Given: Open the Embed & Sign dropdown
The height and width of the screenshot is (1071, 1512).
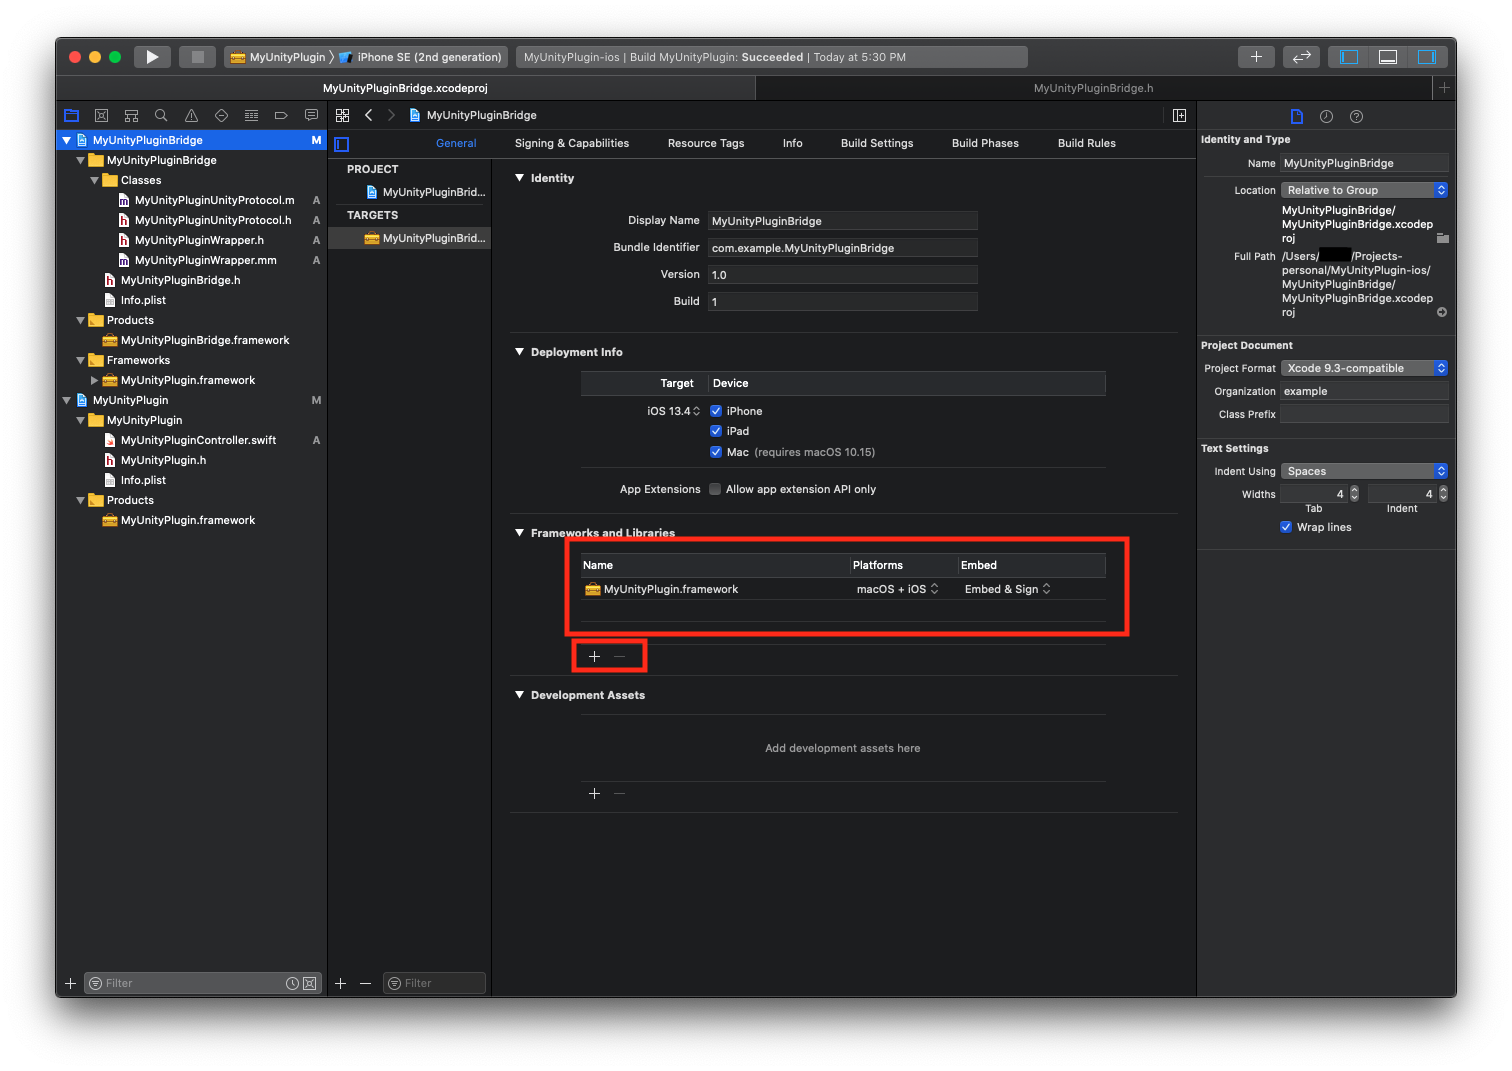Looking at the screenshot, I should [x=1007, y=589].
